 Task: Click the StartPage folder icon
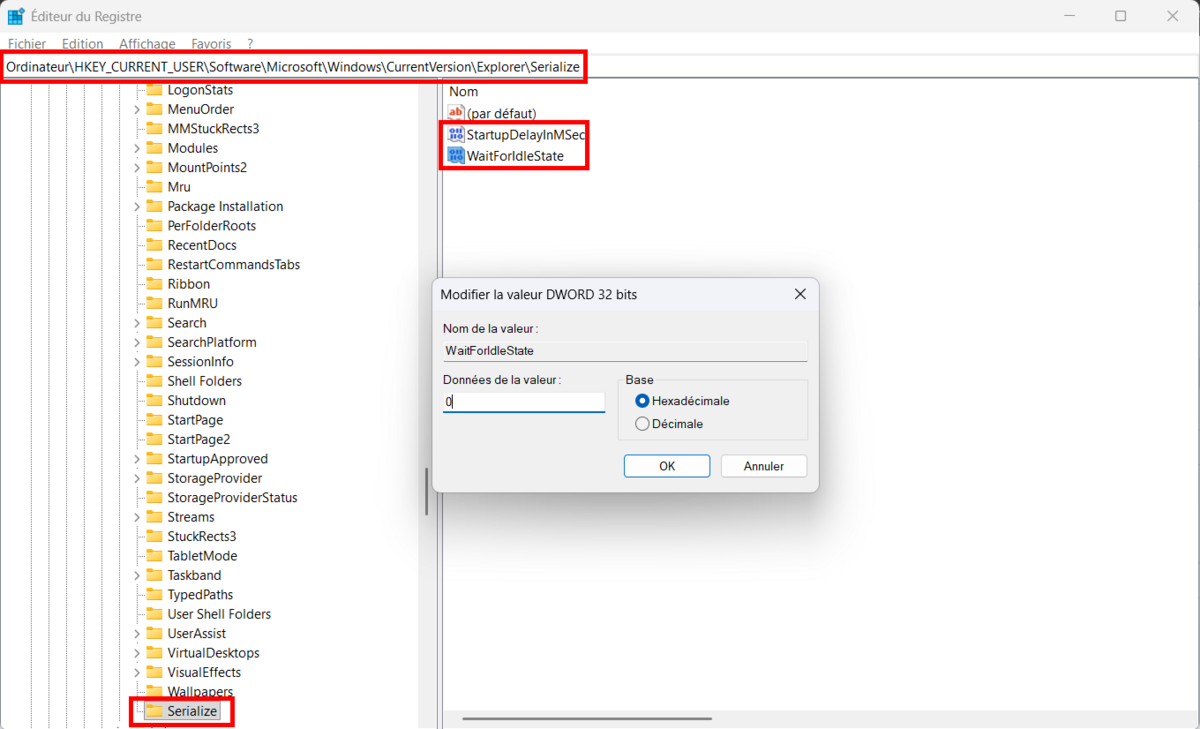[153, 420]
